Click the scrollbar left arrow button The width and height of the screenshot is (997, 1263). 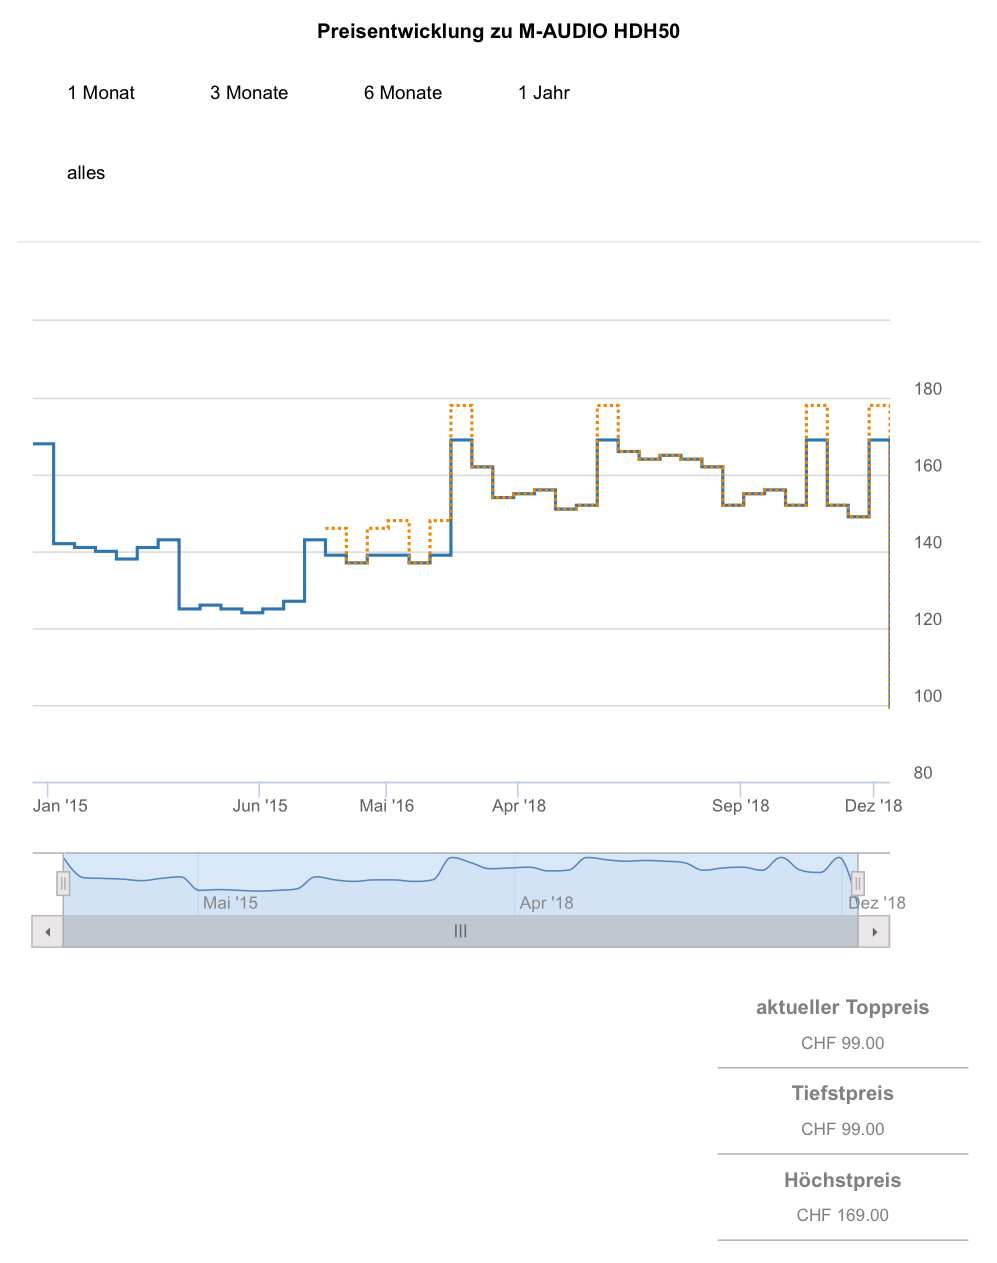point(47,932)
